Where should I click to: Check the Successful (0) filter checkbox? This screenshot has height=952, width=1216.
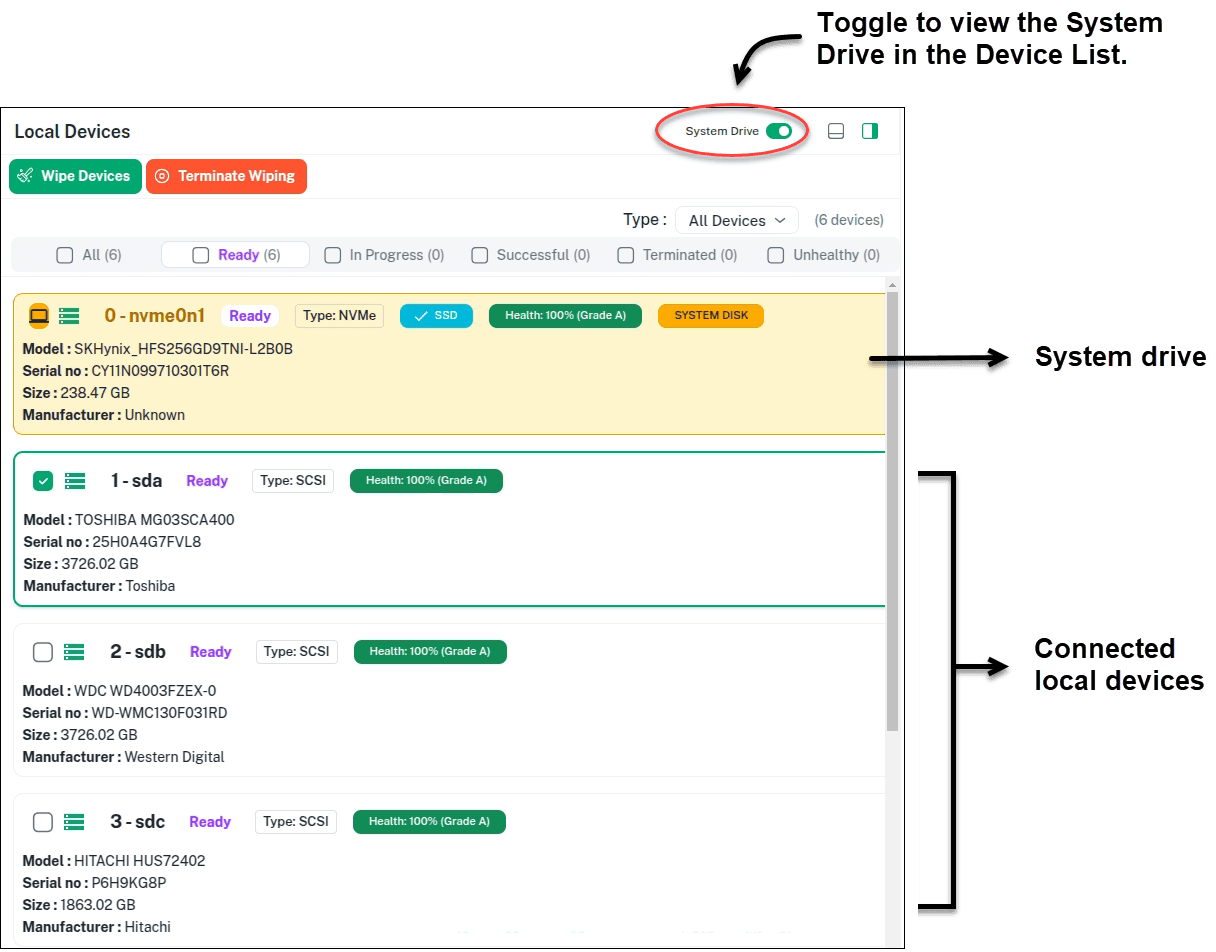point(480,255)
